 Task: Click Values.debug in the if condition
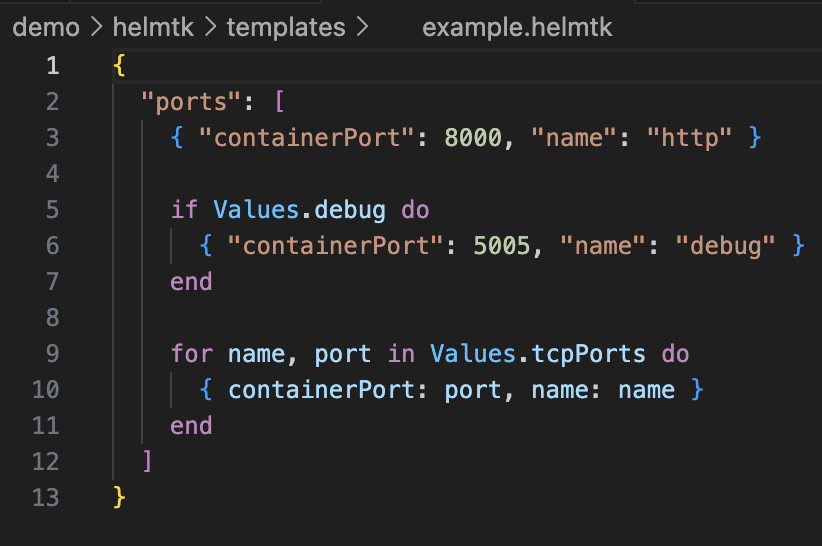pyautogui.click(x=301, y=210)
